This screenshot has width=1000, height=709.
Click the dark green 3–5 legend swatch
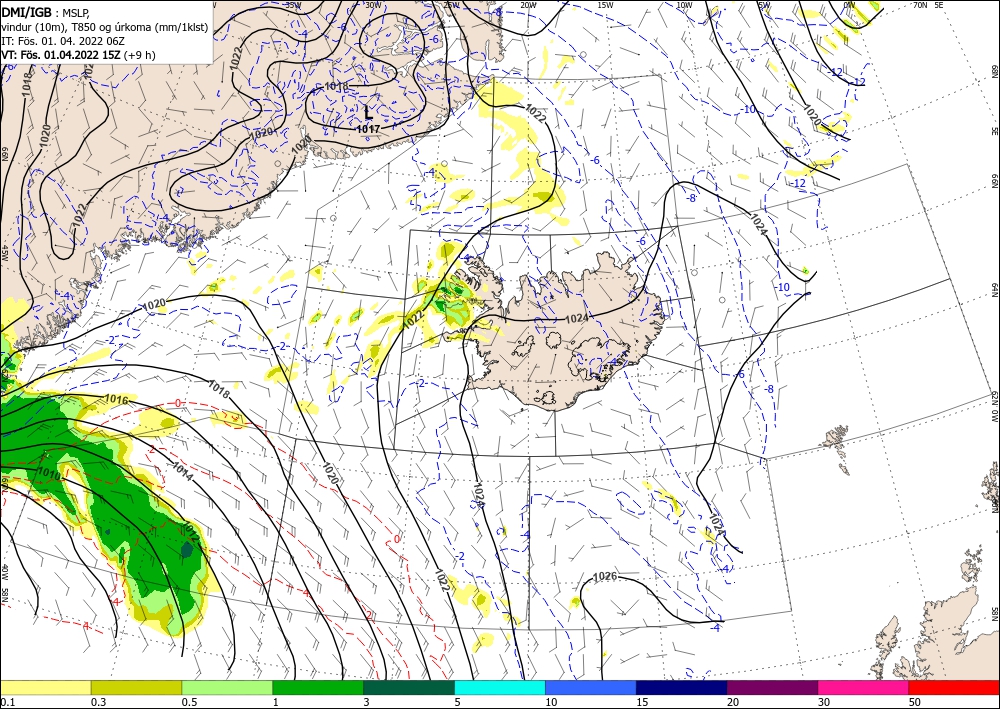tap(409, 687)
